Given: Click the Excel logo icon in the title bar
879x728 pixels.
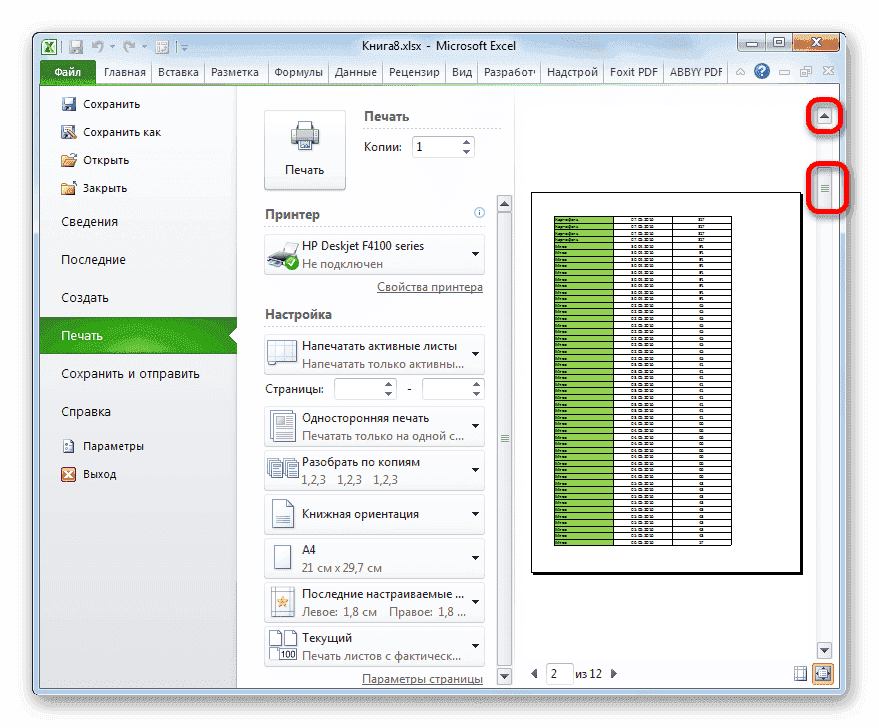Looking at the screenshot, I should click(48, 46).
